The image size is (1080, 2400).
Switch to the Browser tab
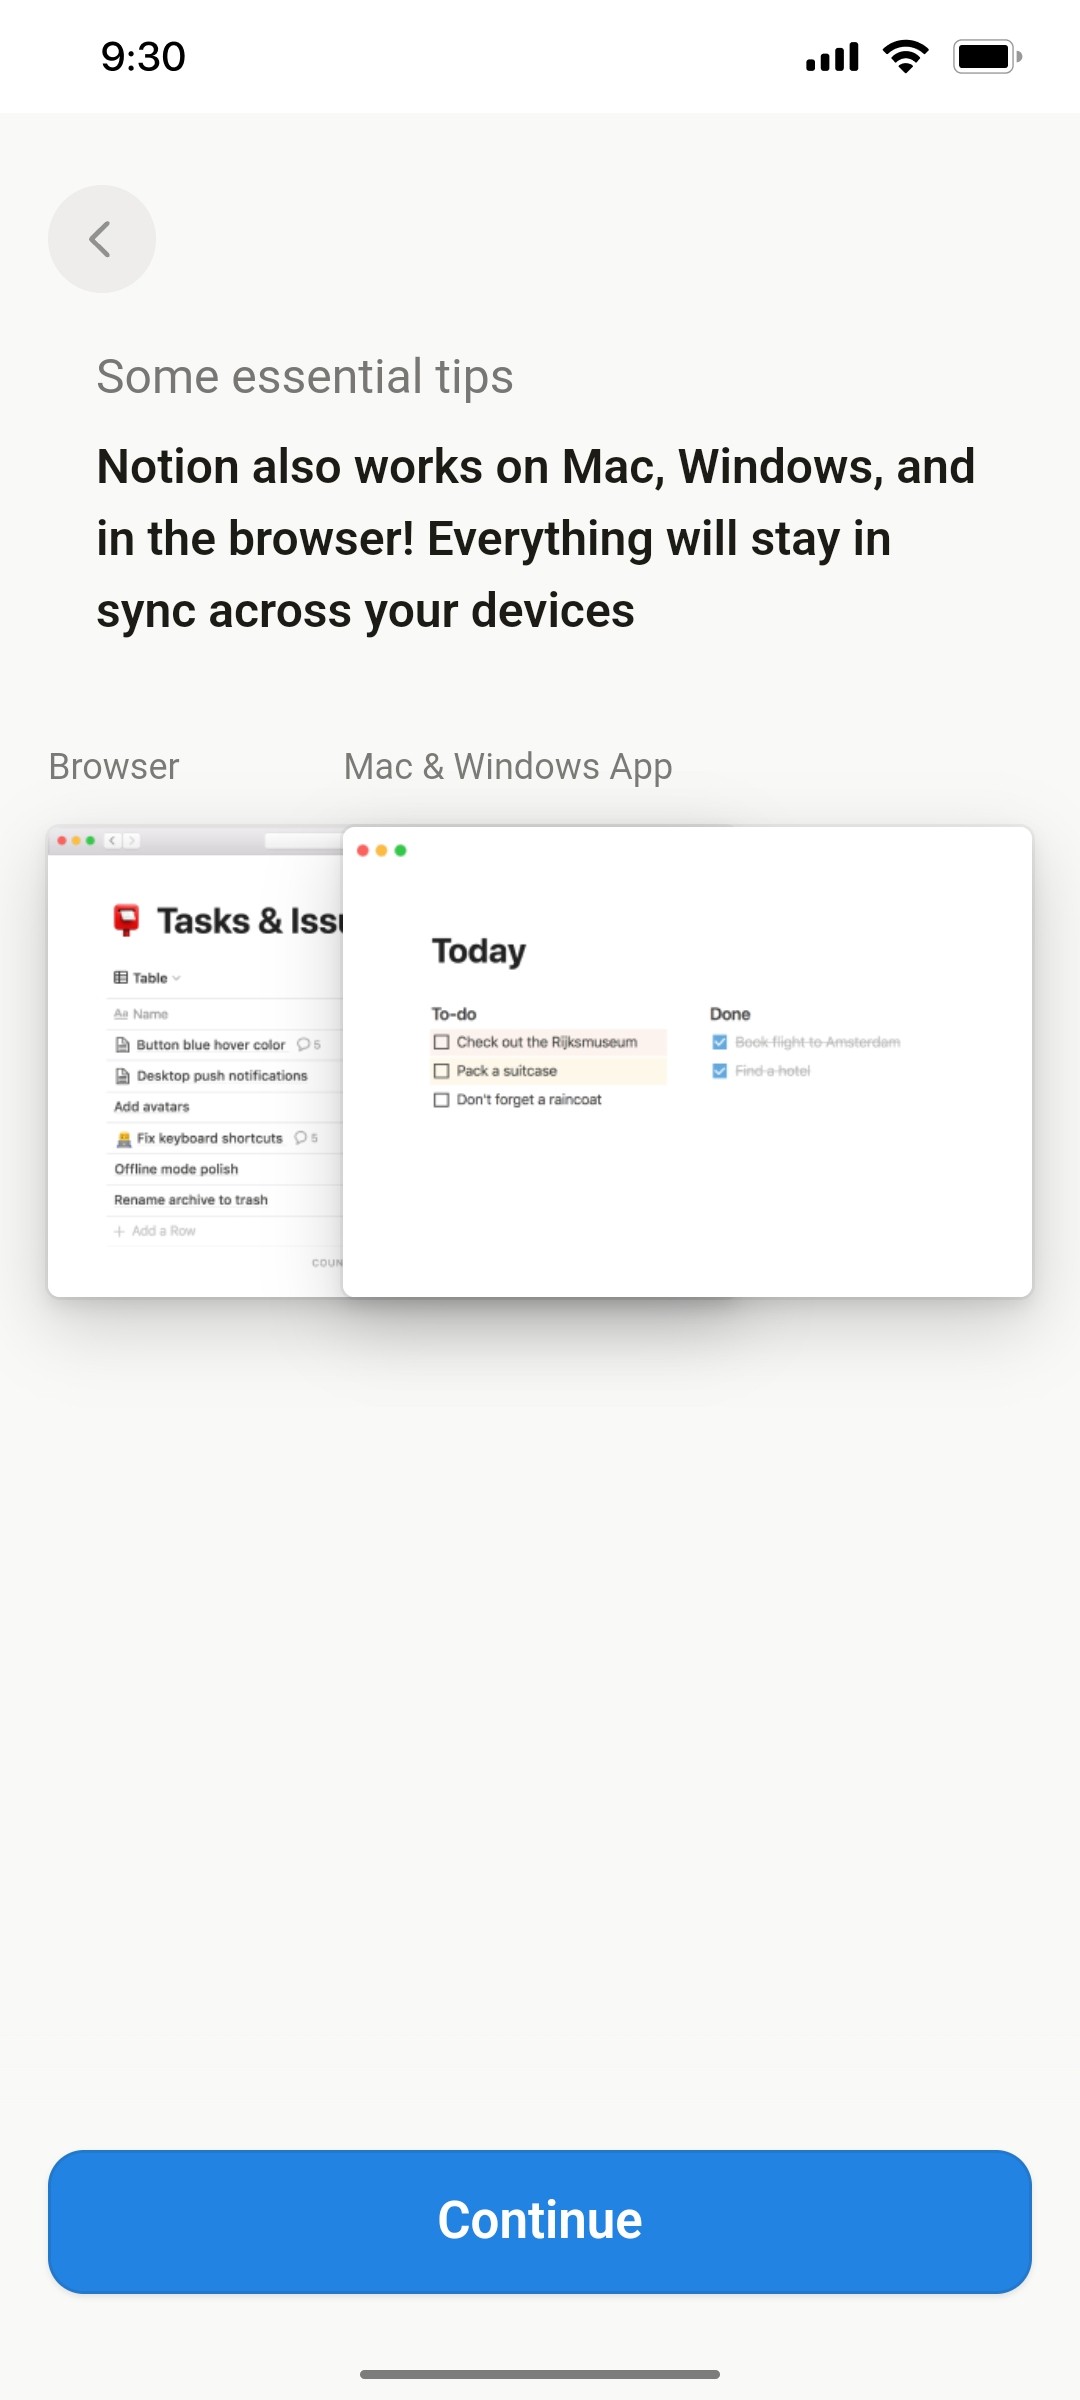(112, 766)
